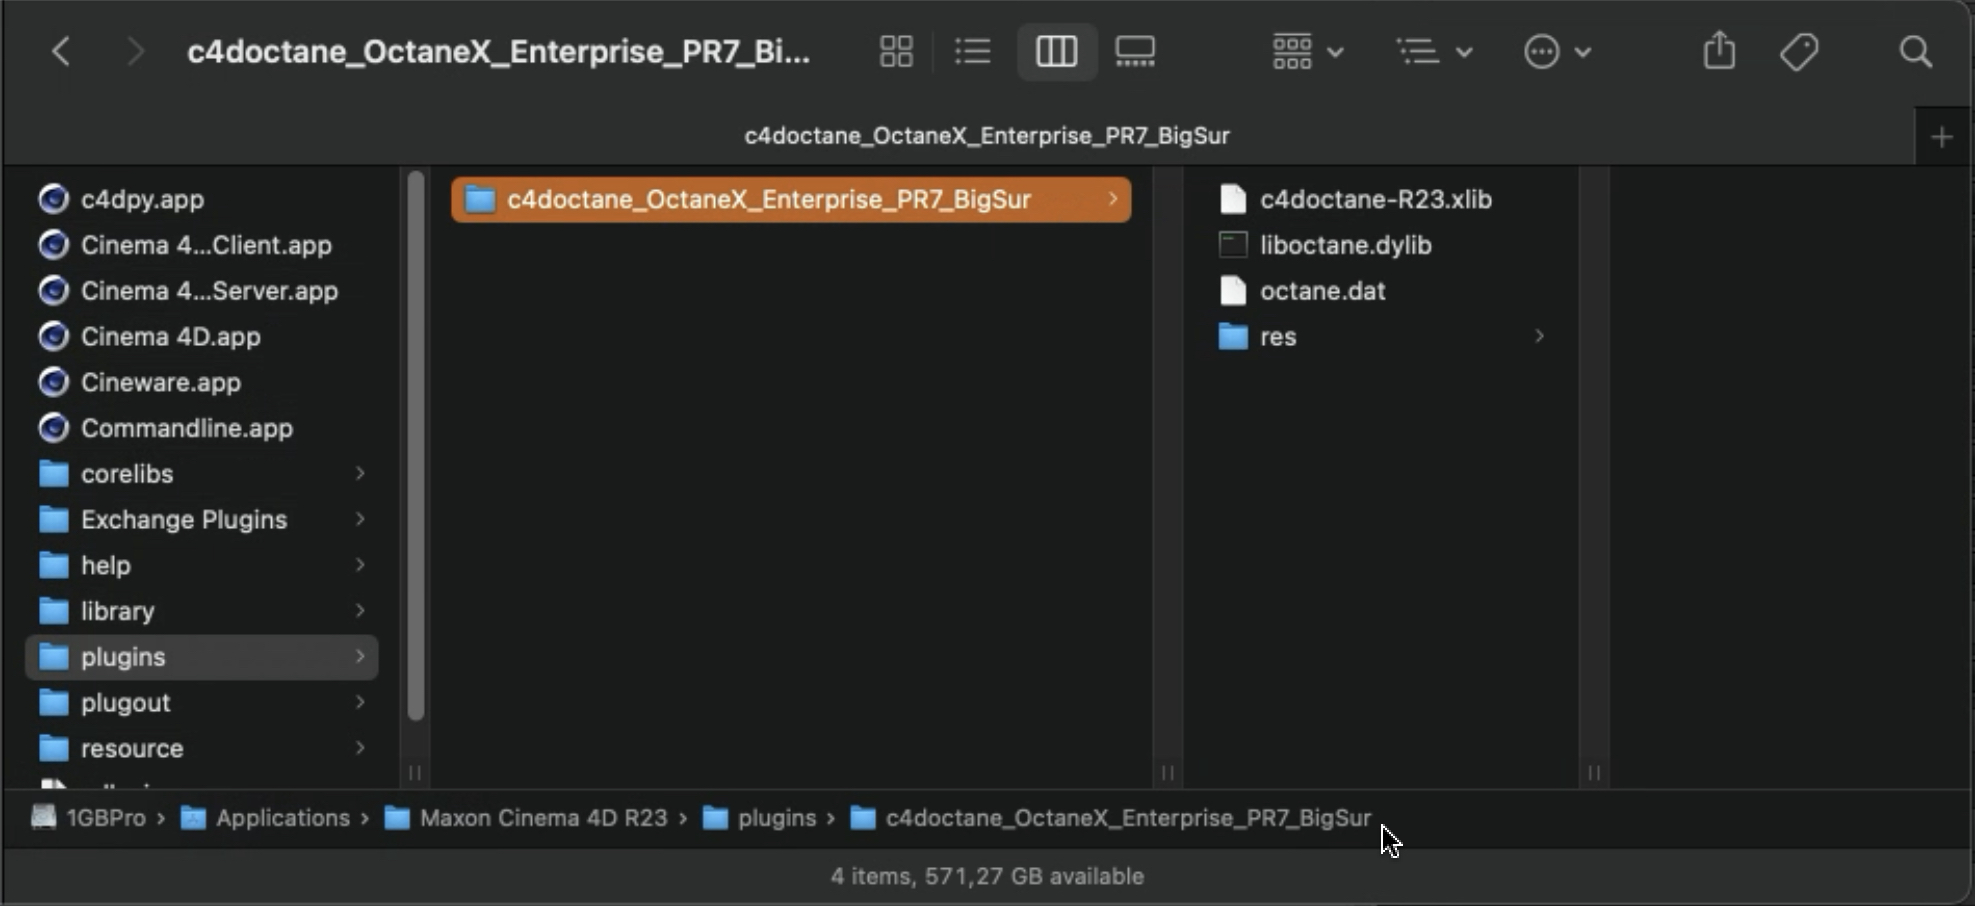Viewport: 1975px width, 906px height.
Task: Click chevron on the highlighted c4doctane folder
Action: (1113, 199)
